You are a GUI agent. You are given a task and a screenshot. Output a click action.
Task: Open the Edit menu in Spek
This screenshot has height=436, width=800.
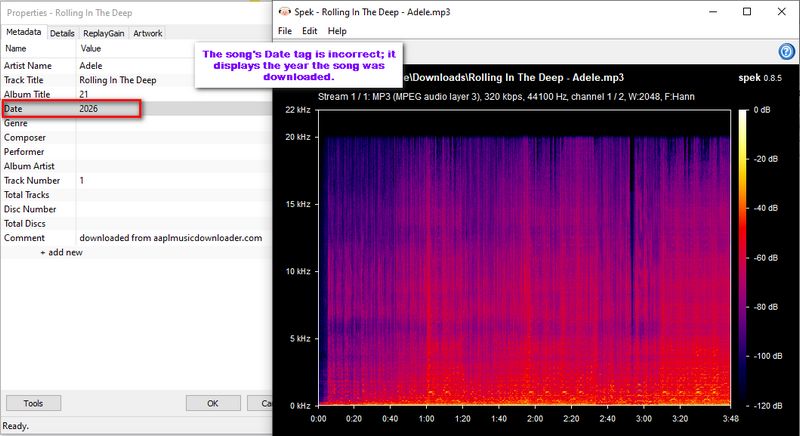[309, 31]
